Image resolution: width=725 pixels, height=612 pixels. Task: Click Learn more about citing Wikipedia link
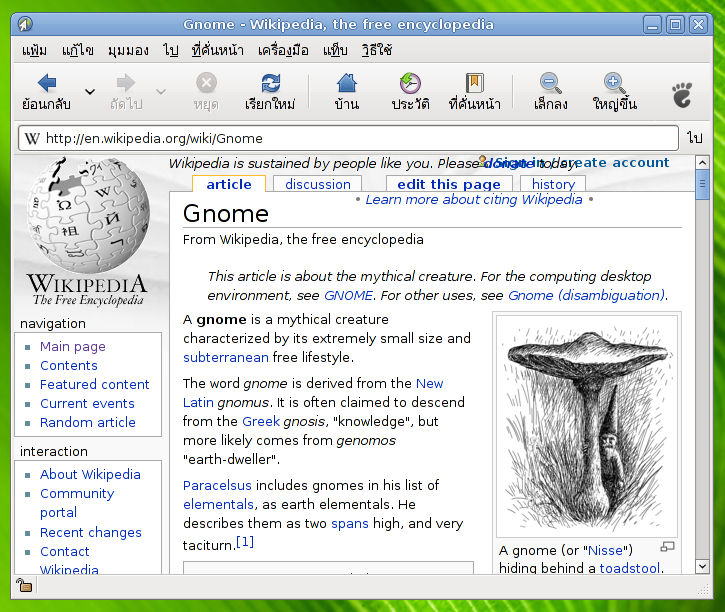474,200
